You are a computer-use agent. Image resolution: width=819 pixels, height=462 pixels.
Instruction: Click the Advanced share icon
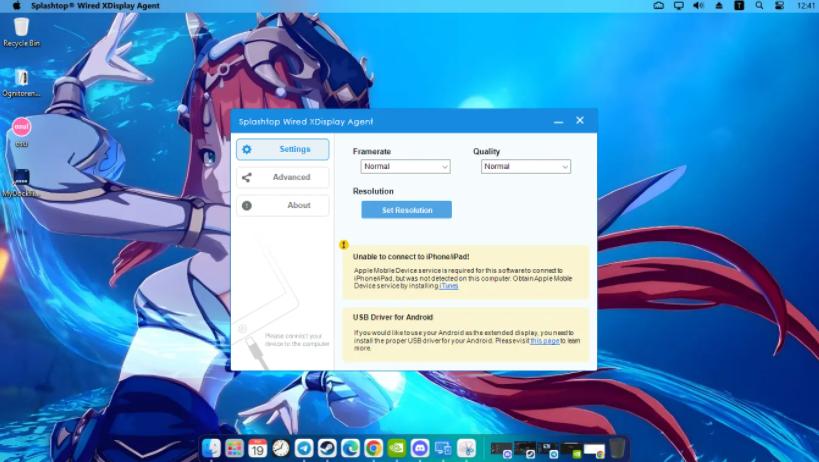pos(247,177)
